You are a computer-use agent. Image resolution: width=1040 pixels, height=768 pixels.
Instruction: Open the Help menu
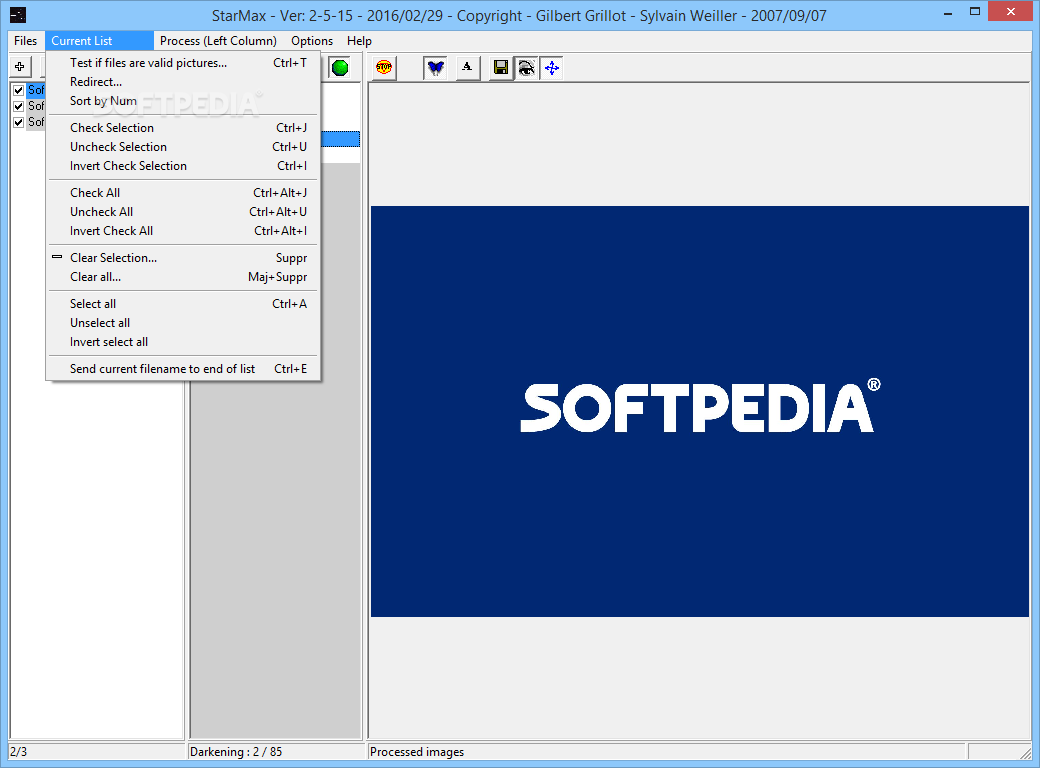click(359, 41)
